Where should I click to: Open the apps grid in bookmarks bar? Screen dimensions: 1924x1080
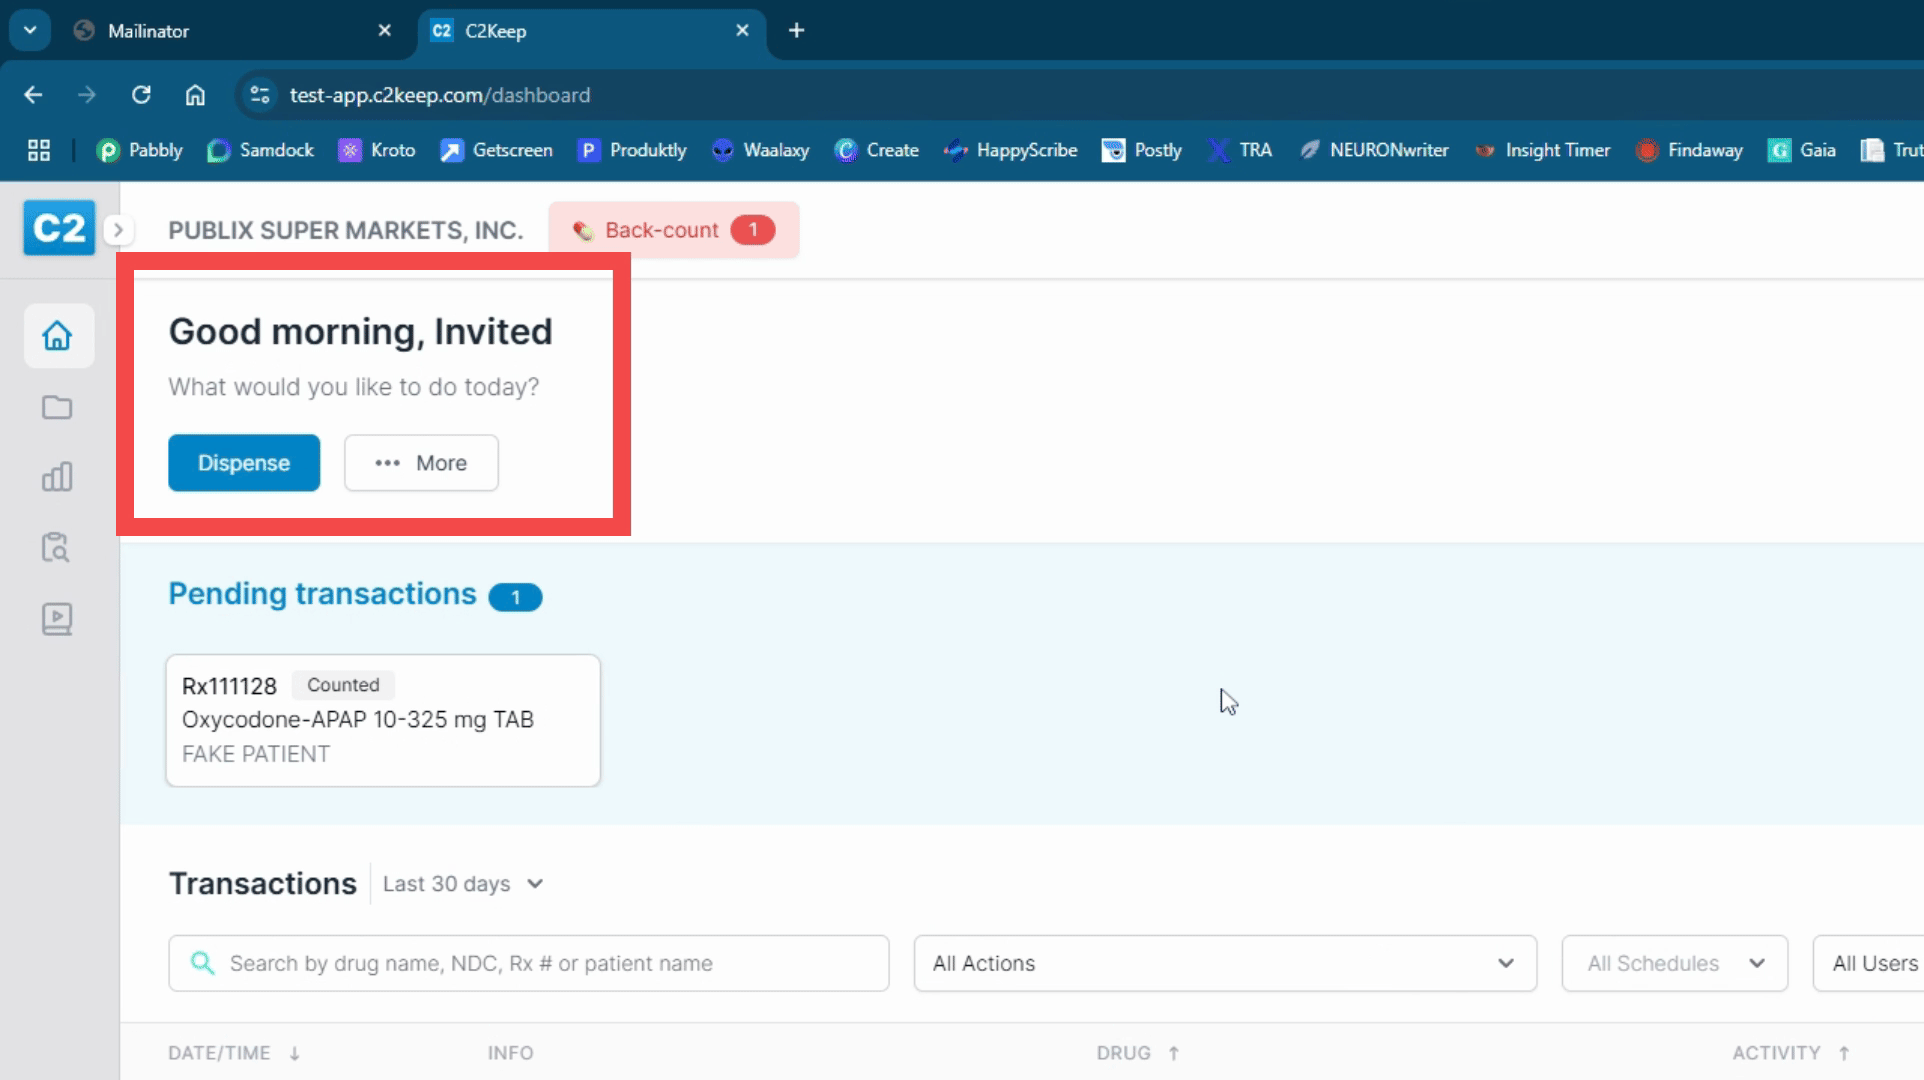[x=39, y=150]
